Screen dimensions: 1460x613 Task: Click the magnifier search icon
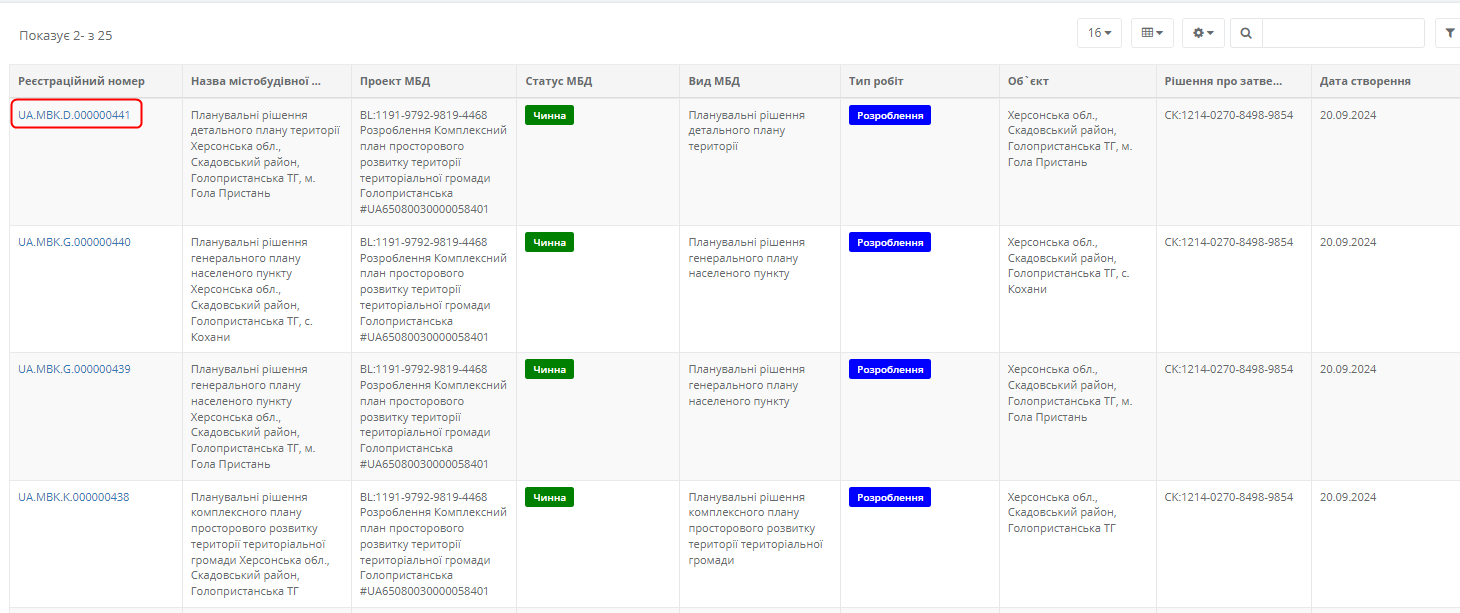[1246, 33]
